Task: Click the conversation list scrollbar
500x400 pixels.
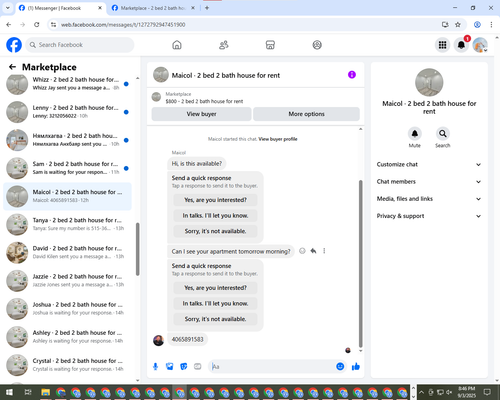Action: 138,249
